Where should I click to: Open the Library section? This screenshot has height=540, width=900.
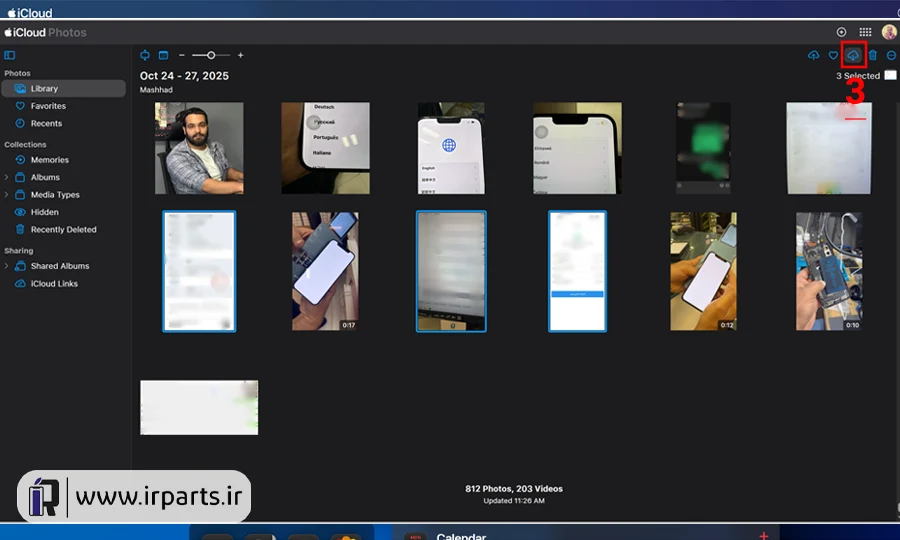[x=64, y=88]
